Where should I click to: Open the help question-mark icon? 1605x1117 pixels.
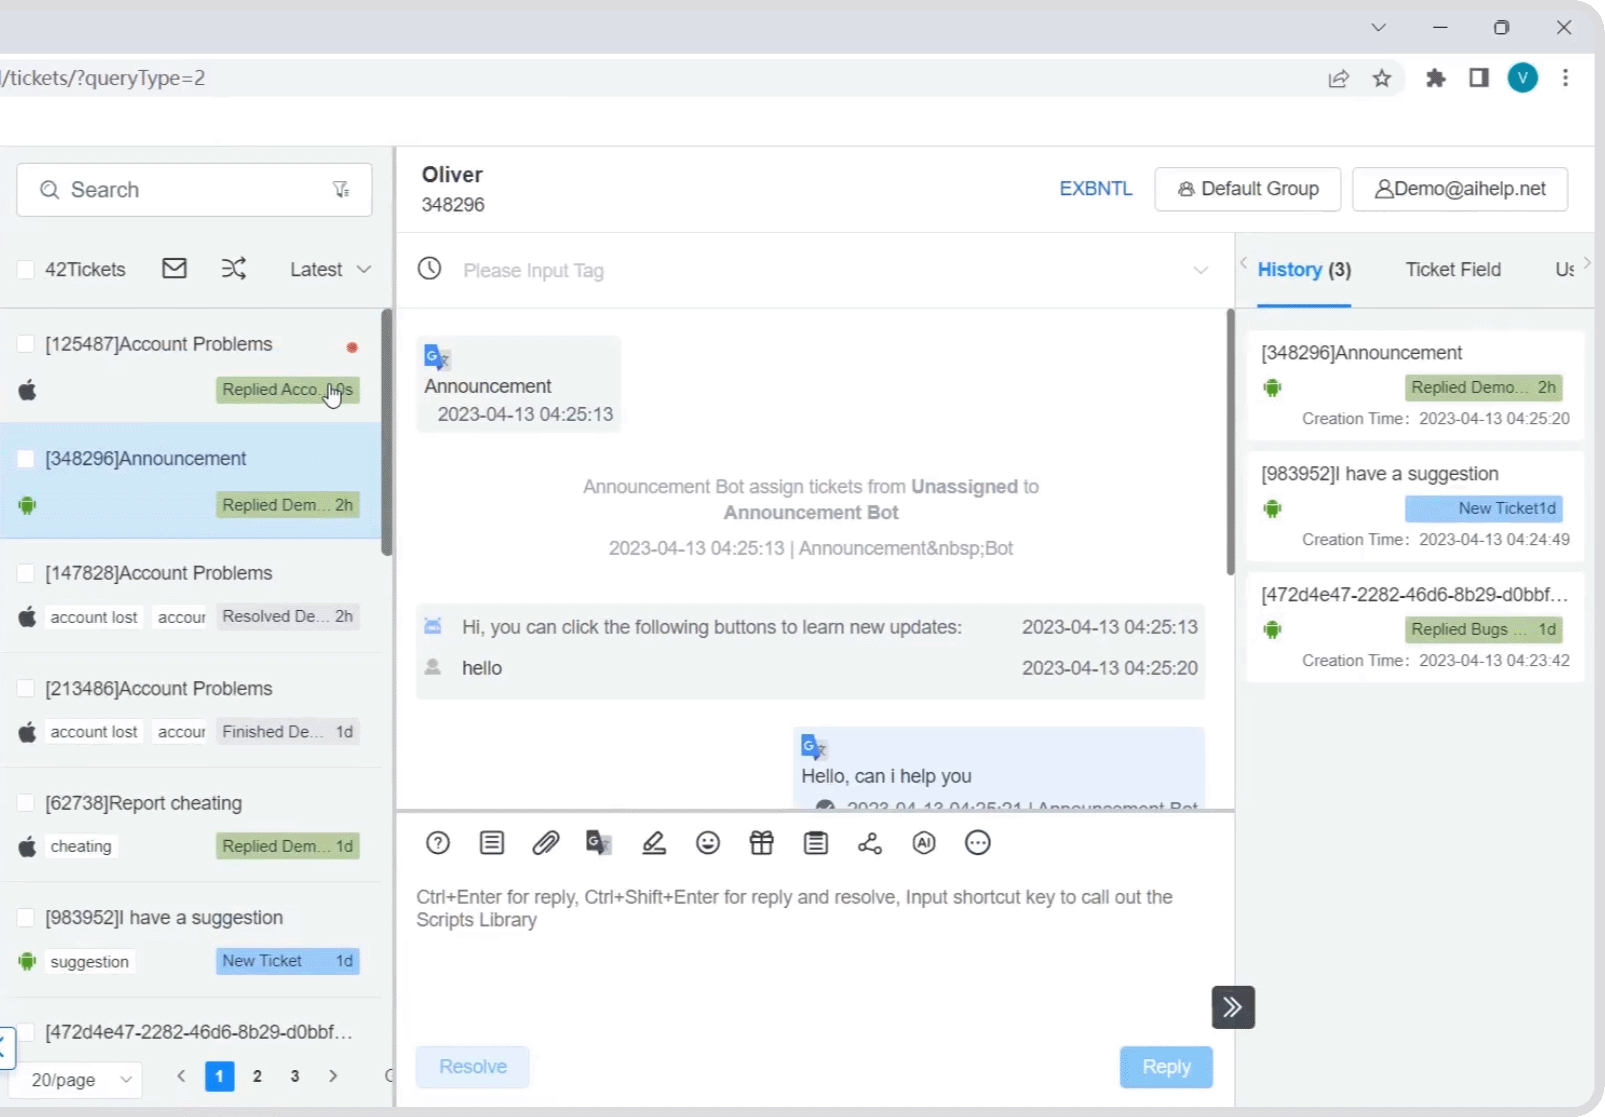pyautogui.click(x=437, y=842)
